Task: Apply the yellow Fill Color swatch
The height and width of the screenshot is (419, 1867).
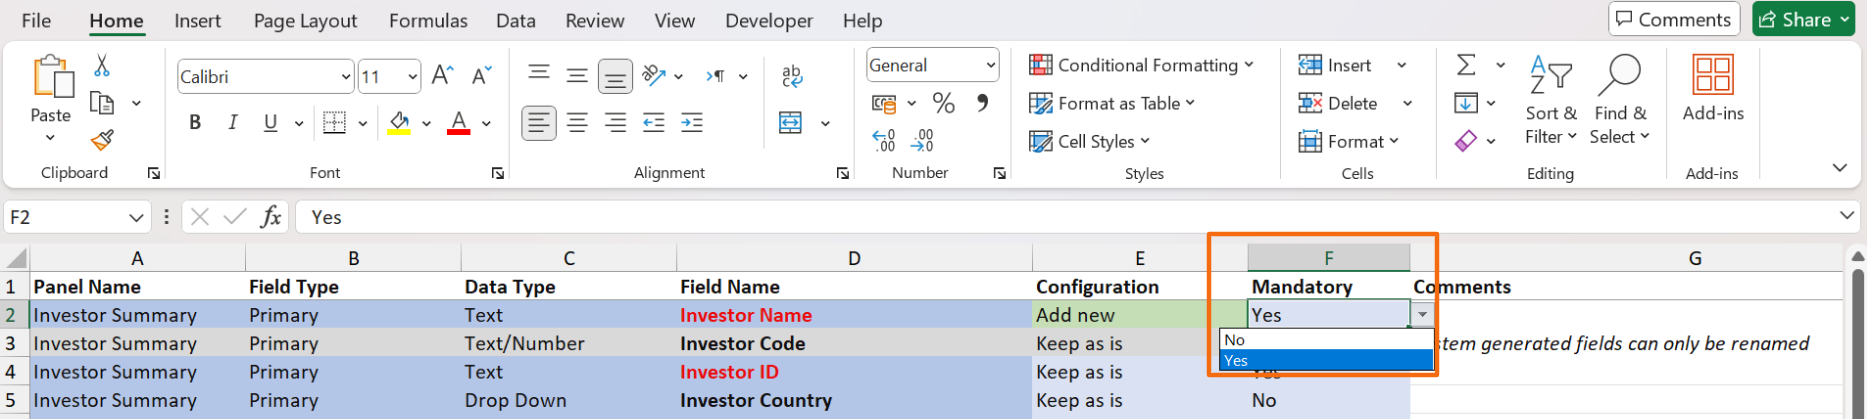Action: 399,123
